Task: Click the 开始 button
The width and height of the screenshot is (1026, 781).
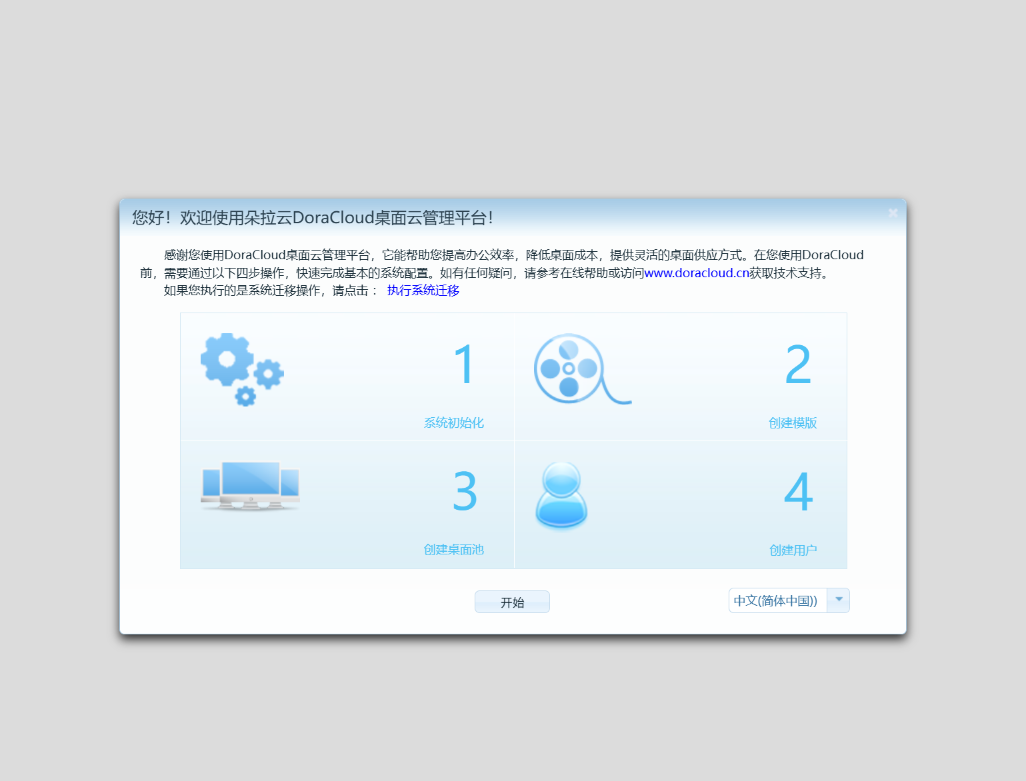Action: click(512, 602)
